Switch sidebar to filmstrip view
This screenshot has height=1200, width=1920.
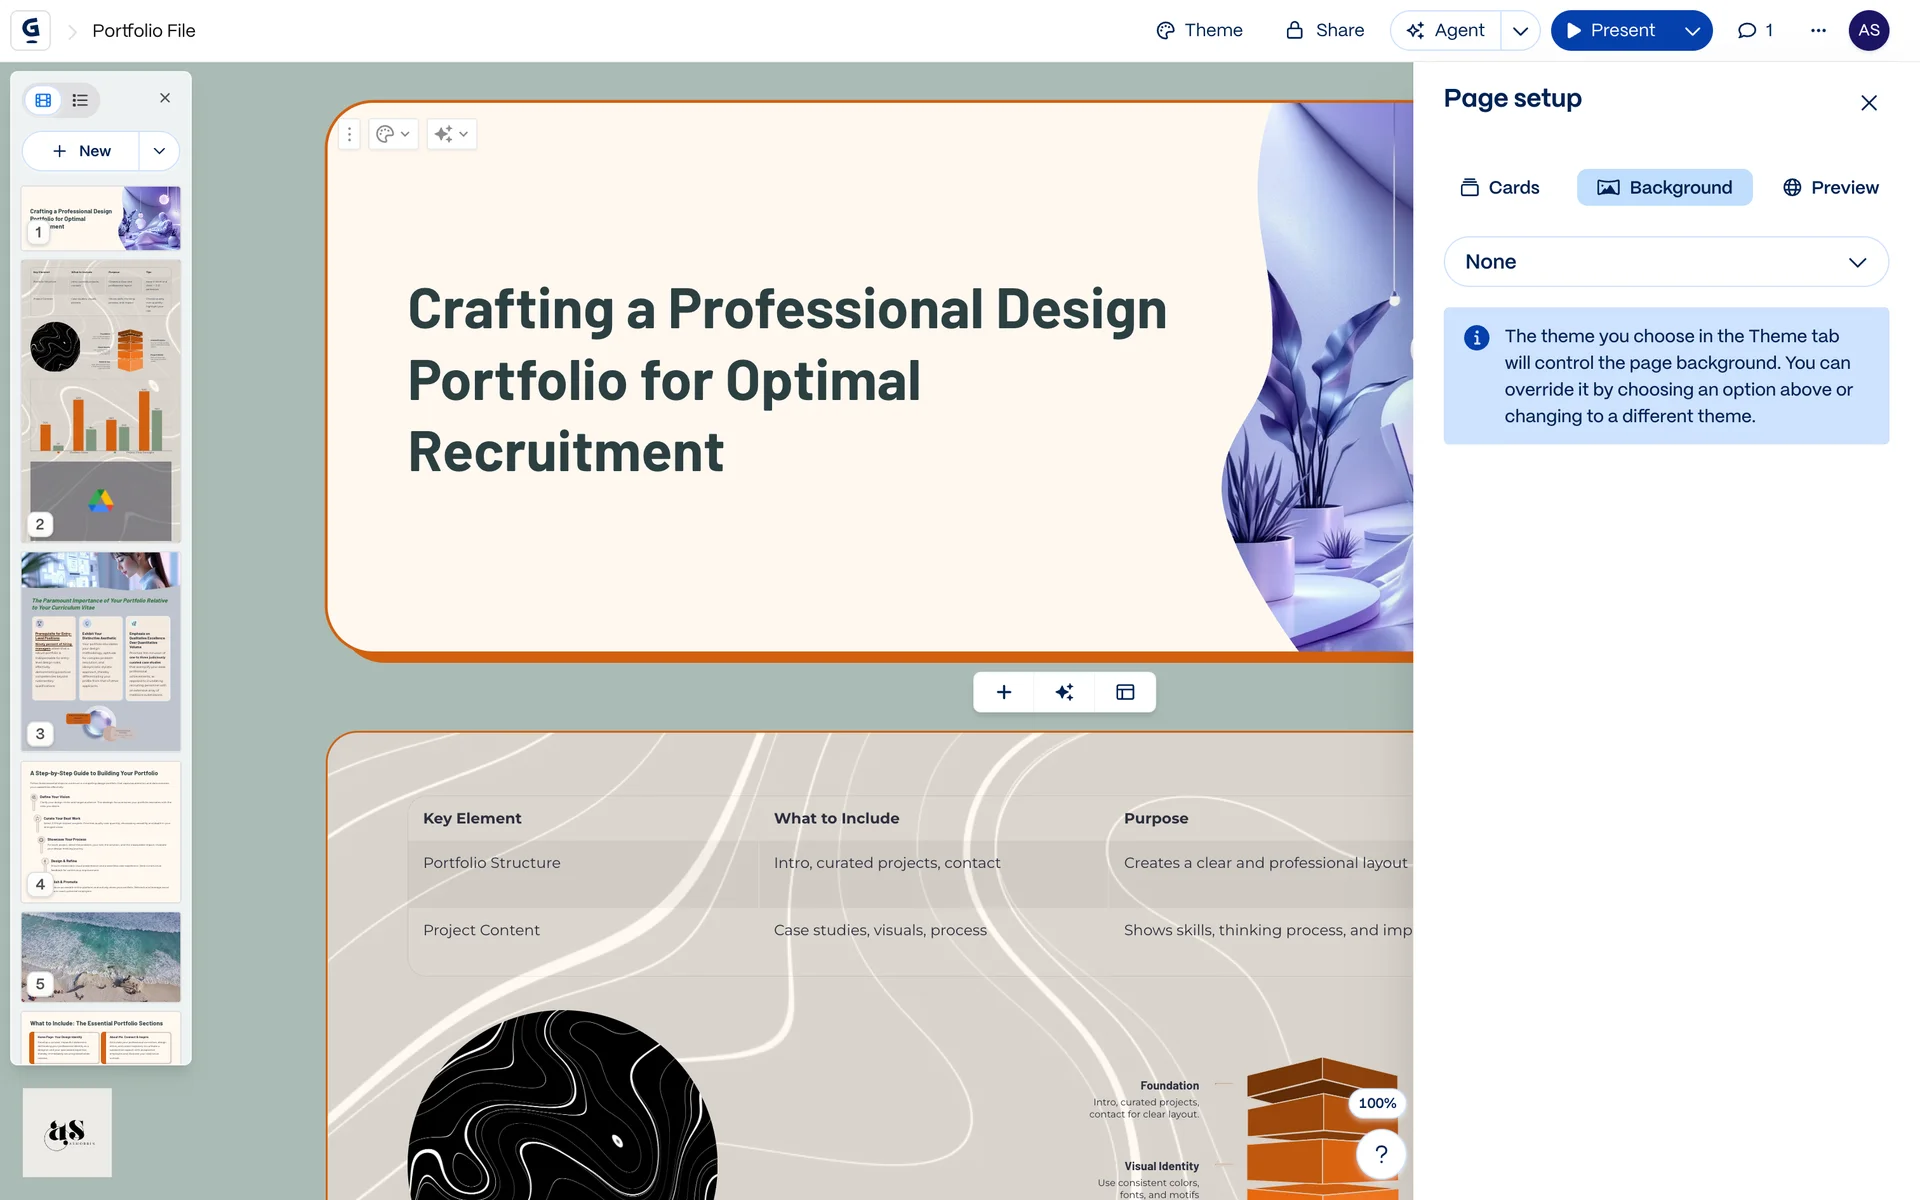[43, 100]
